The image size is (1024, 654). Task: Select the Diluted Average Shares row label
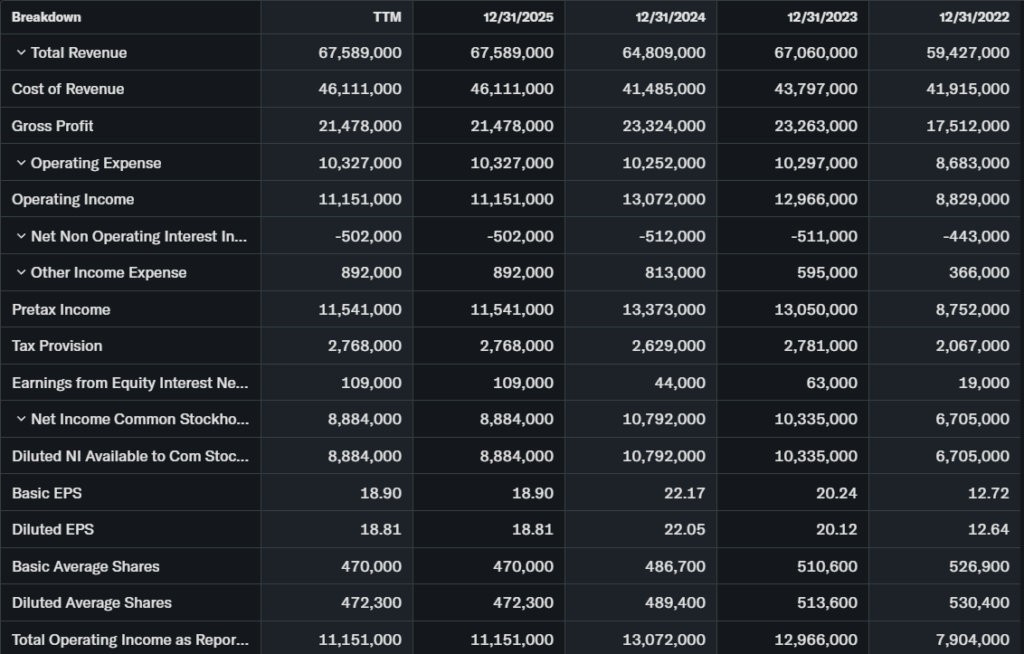click(x=91, y=603)
